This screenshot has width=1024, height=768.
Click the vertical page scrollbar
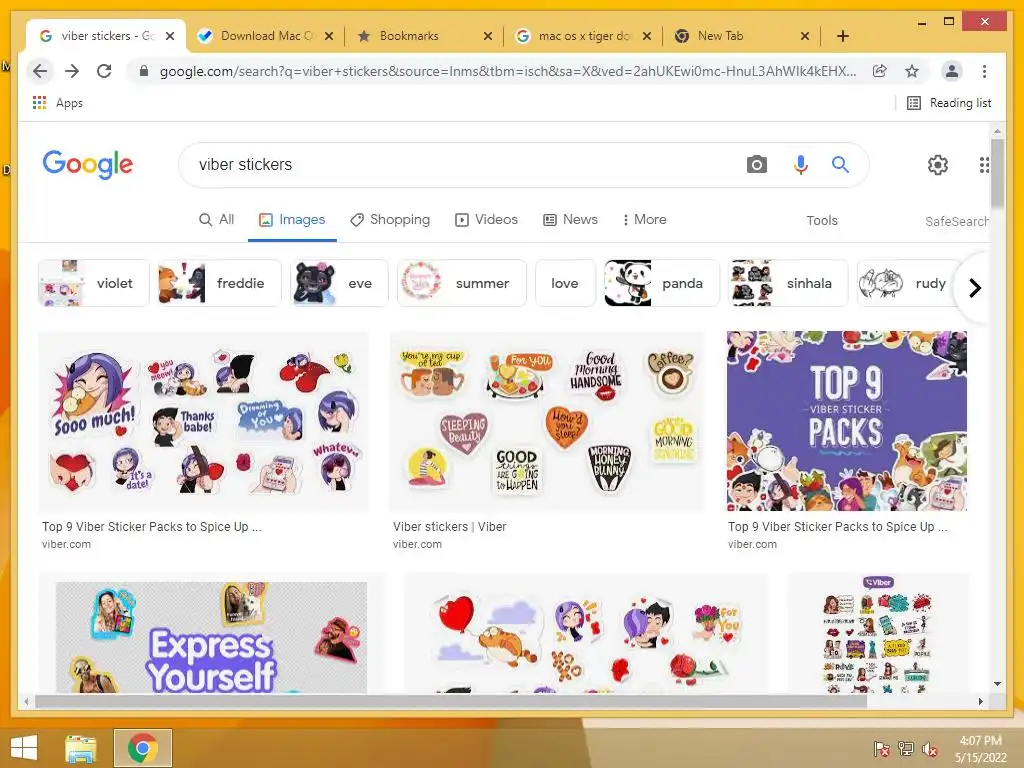point(997,172)
